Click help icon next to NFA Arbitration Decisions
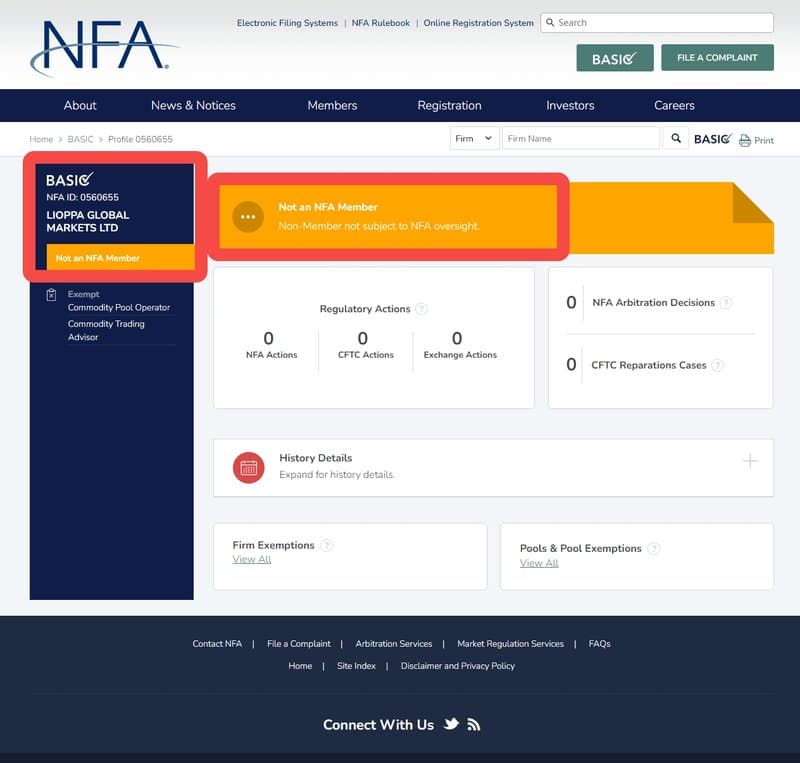 pyautogui.click(x=726, y=303)
